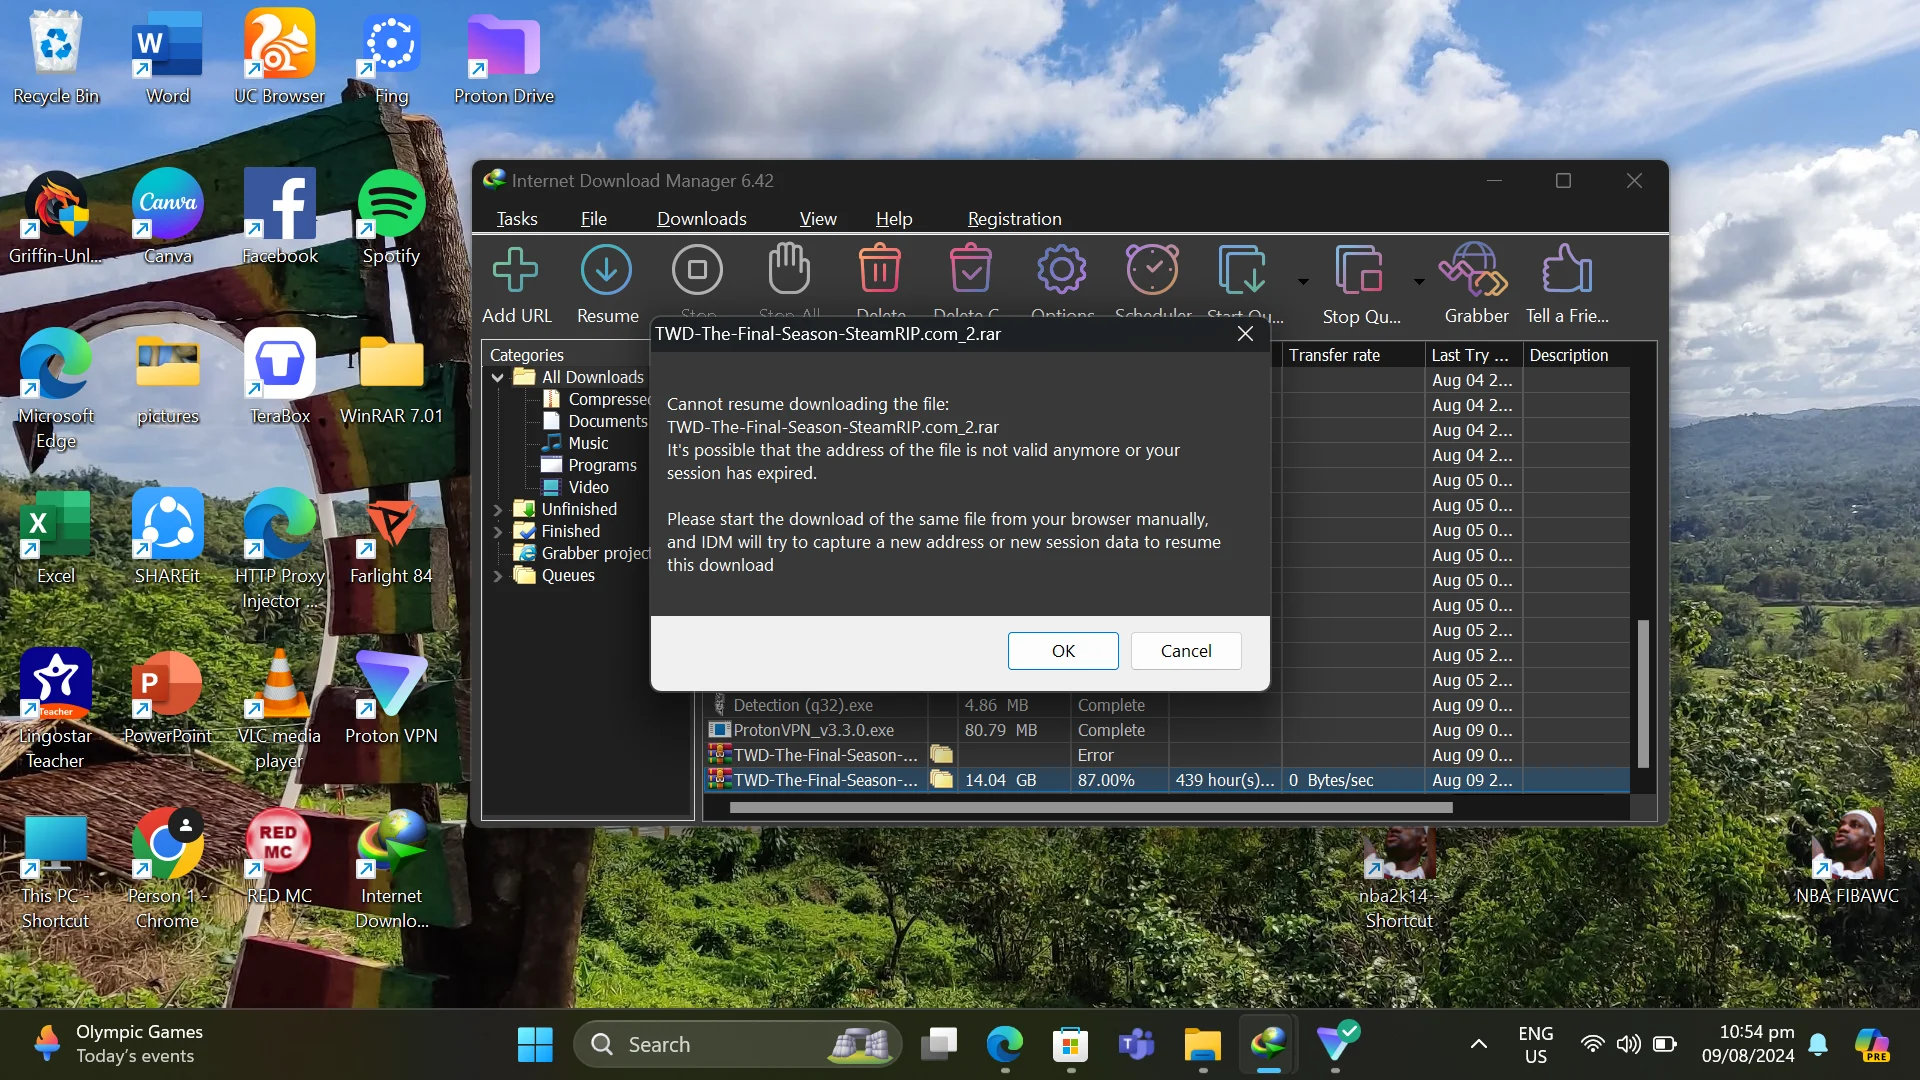
Task: Open the Registration menu
Action: tap(1014, 218)
